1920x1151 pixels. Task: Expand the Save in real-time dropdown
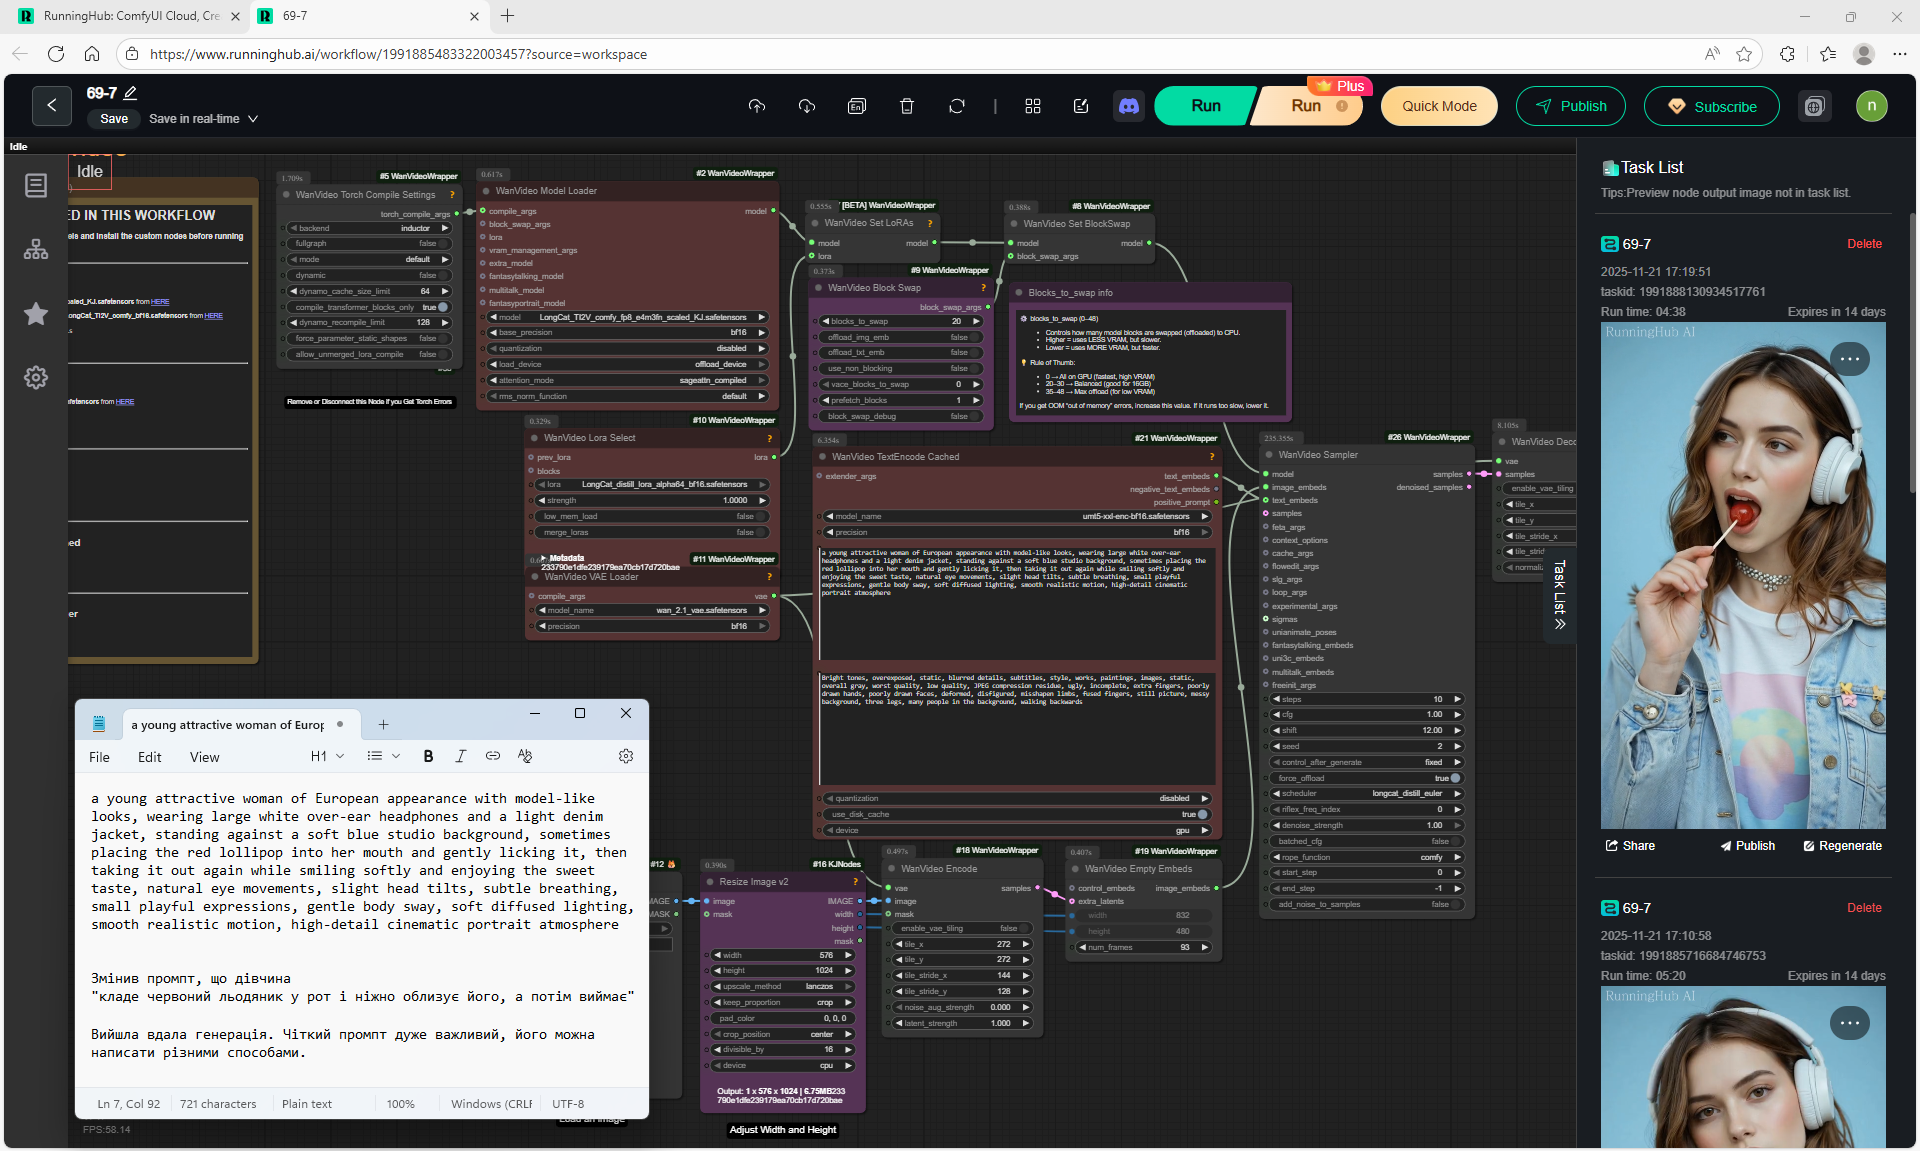point(253,119)
